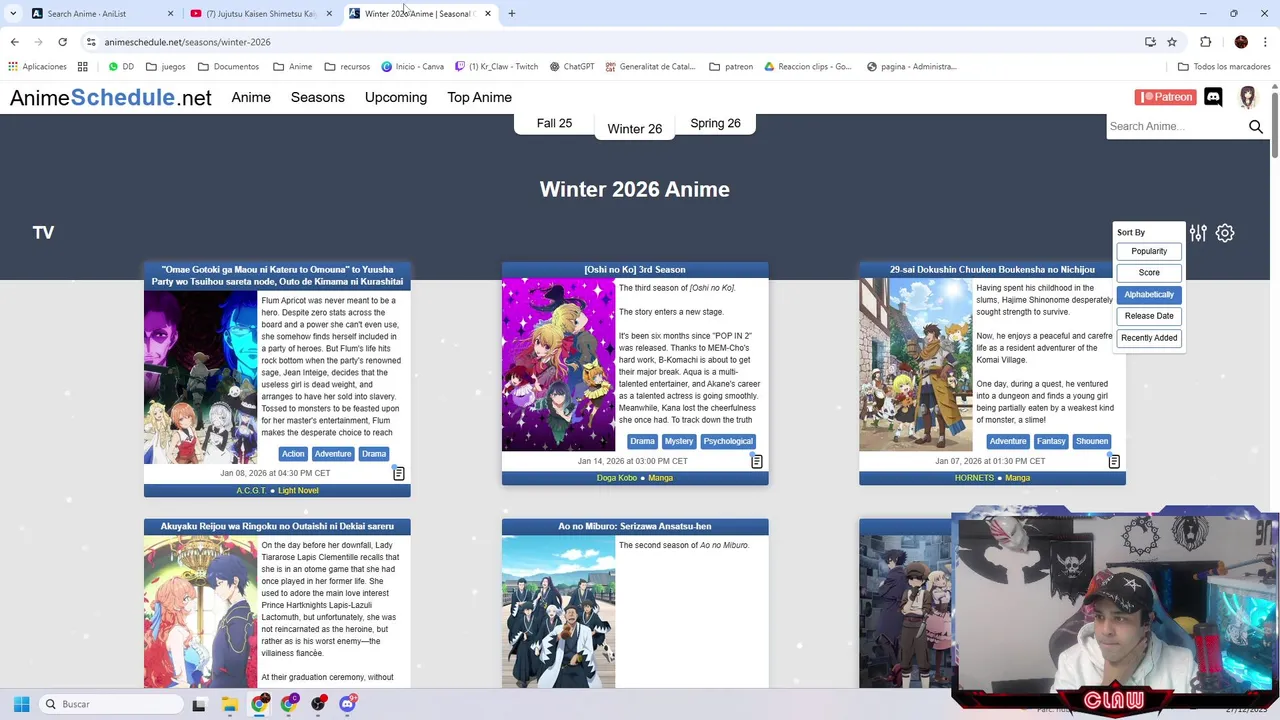Open the Upcoming menu item
1280x720 pixels.
click(396, 97)
